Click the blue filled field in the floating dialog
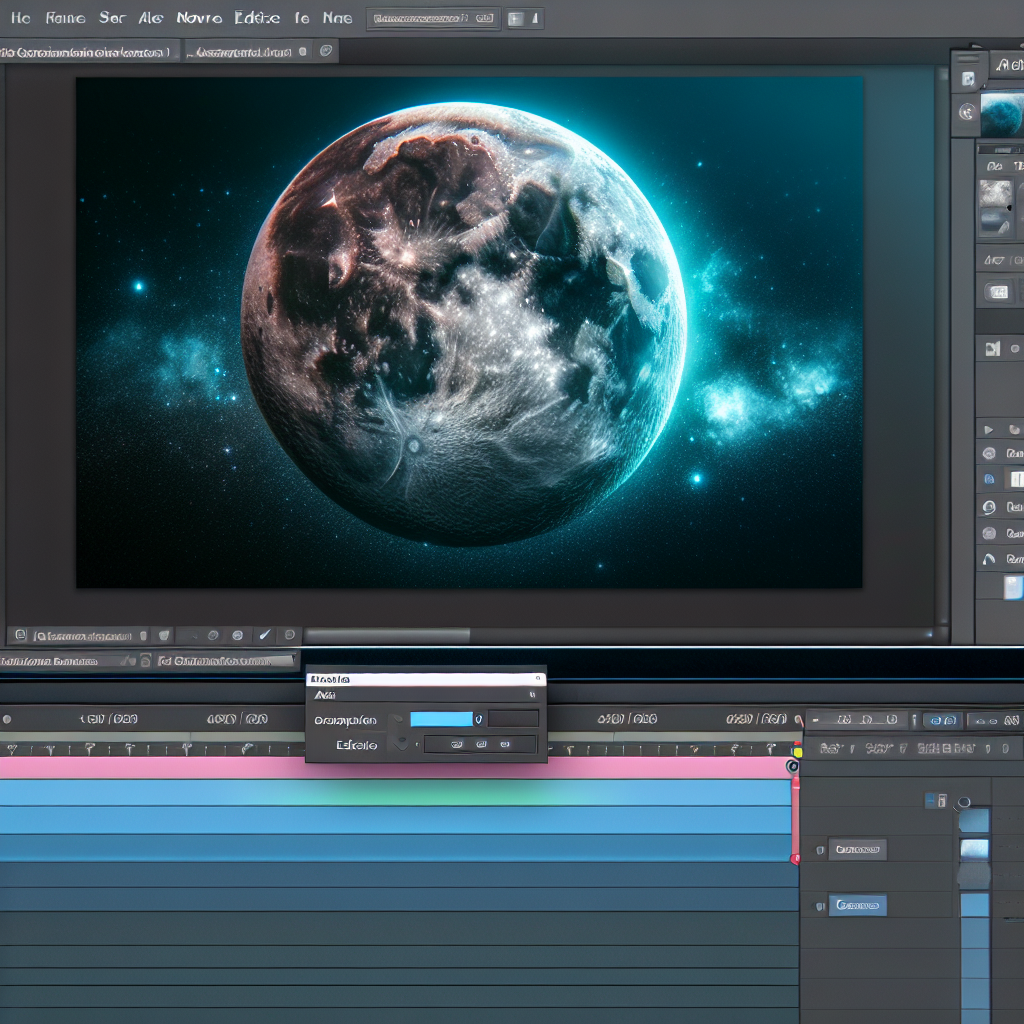Screen dimensions: 1024x1024 (x=441, y=719)
